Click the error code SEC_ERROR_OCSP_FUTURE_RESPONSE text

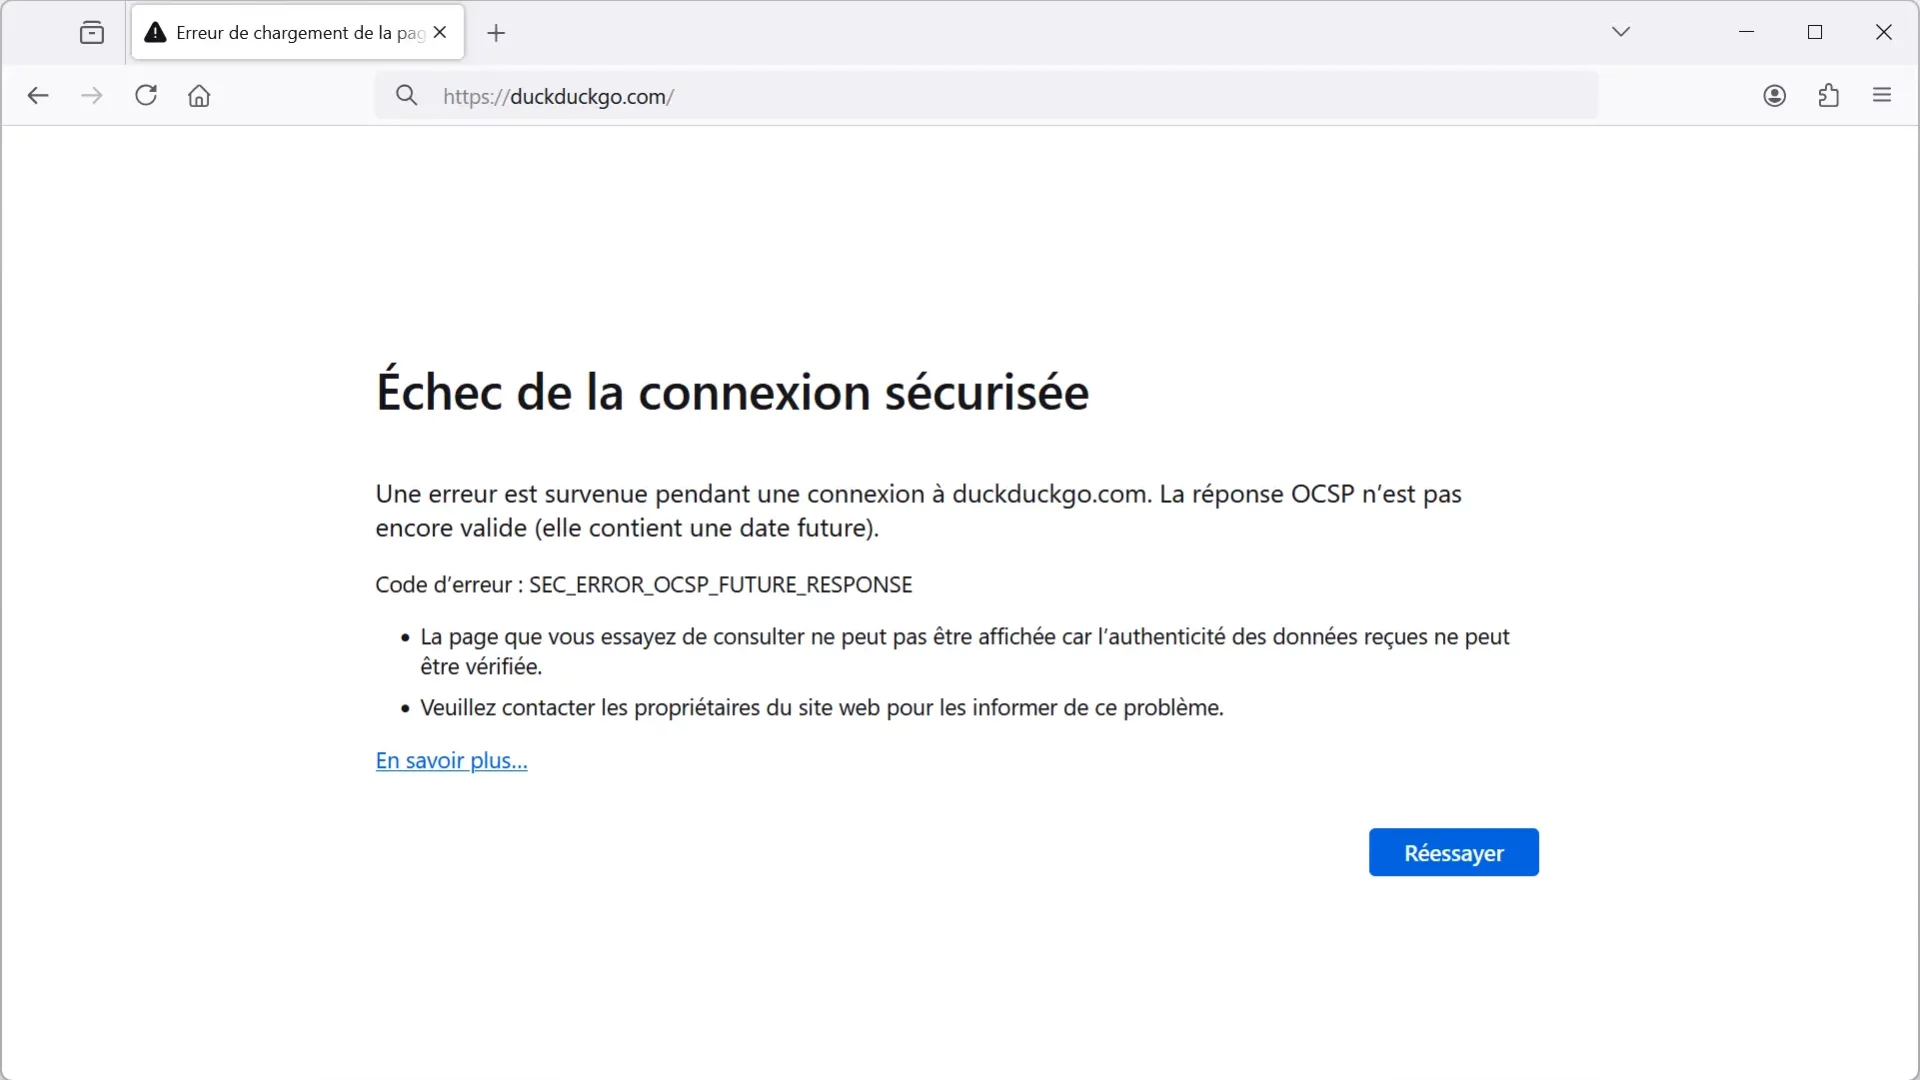(720, 585)
